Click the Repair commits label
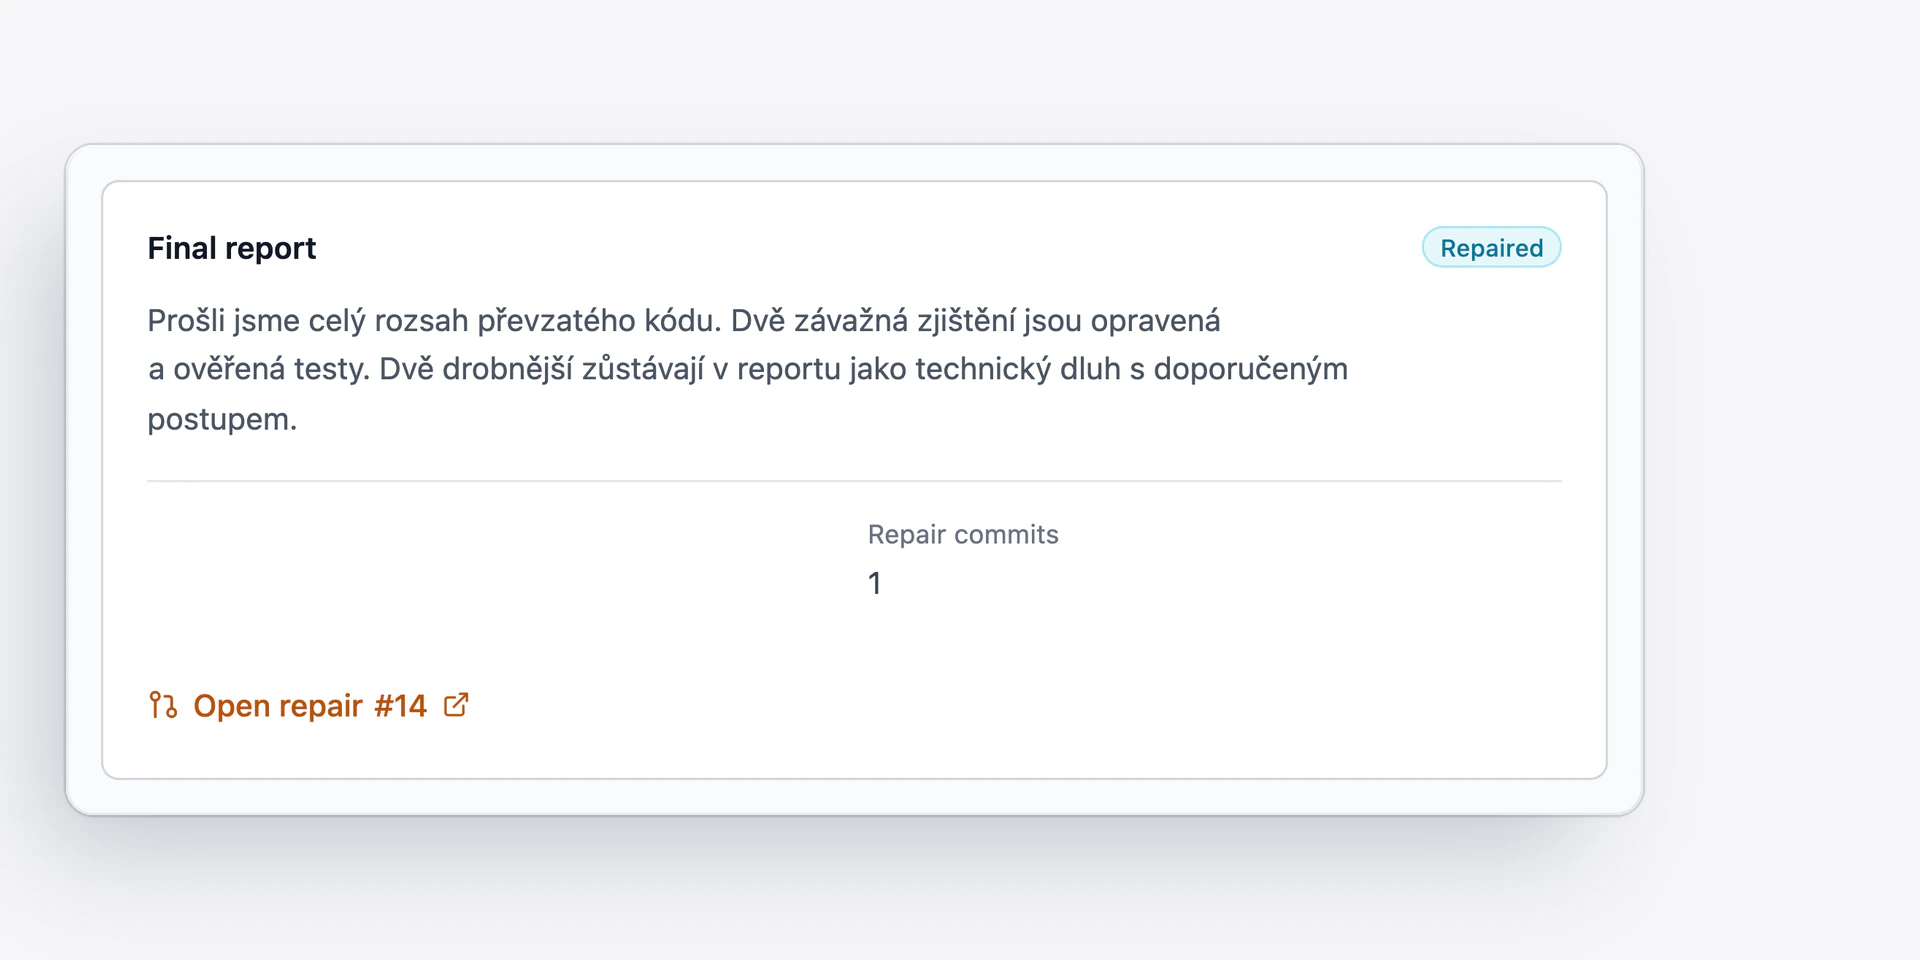 pyautogui.click(x=963, y=535)
